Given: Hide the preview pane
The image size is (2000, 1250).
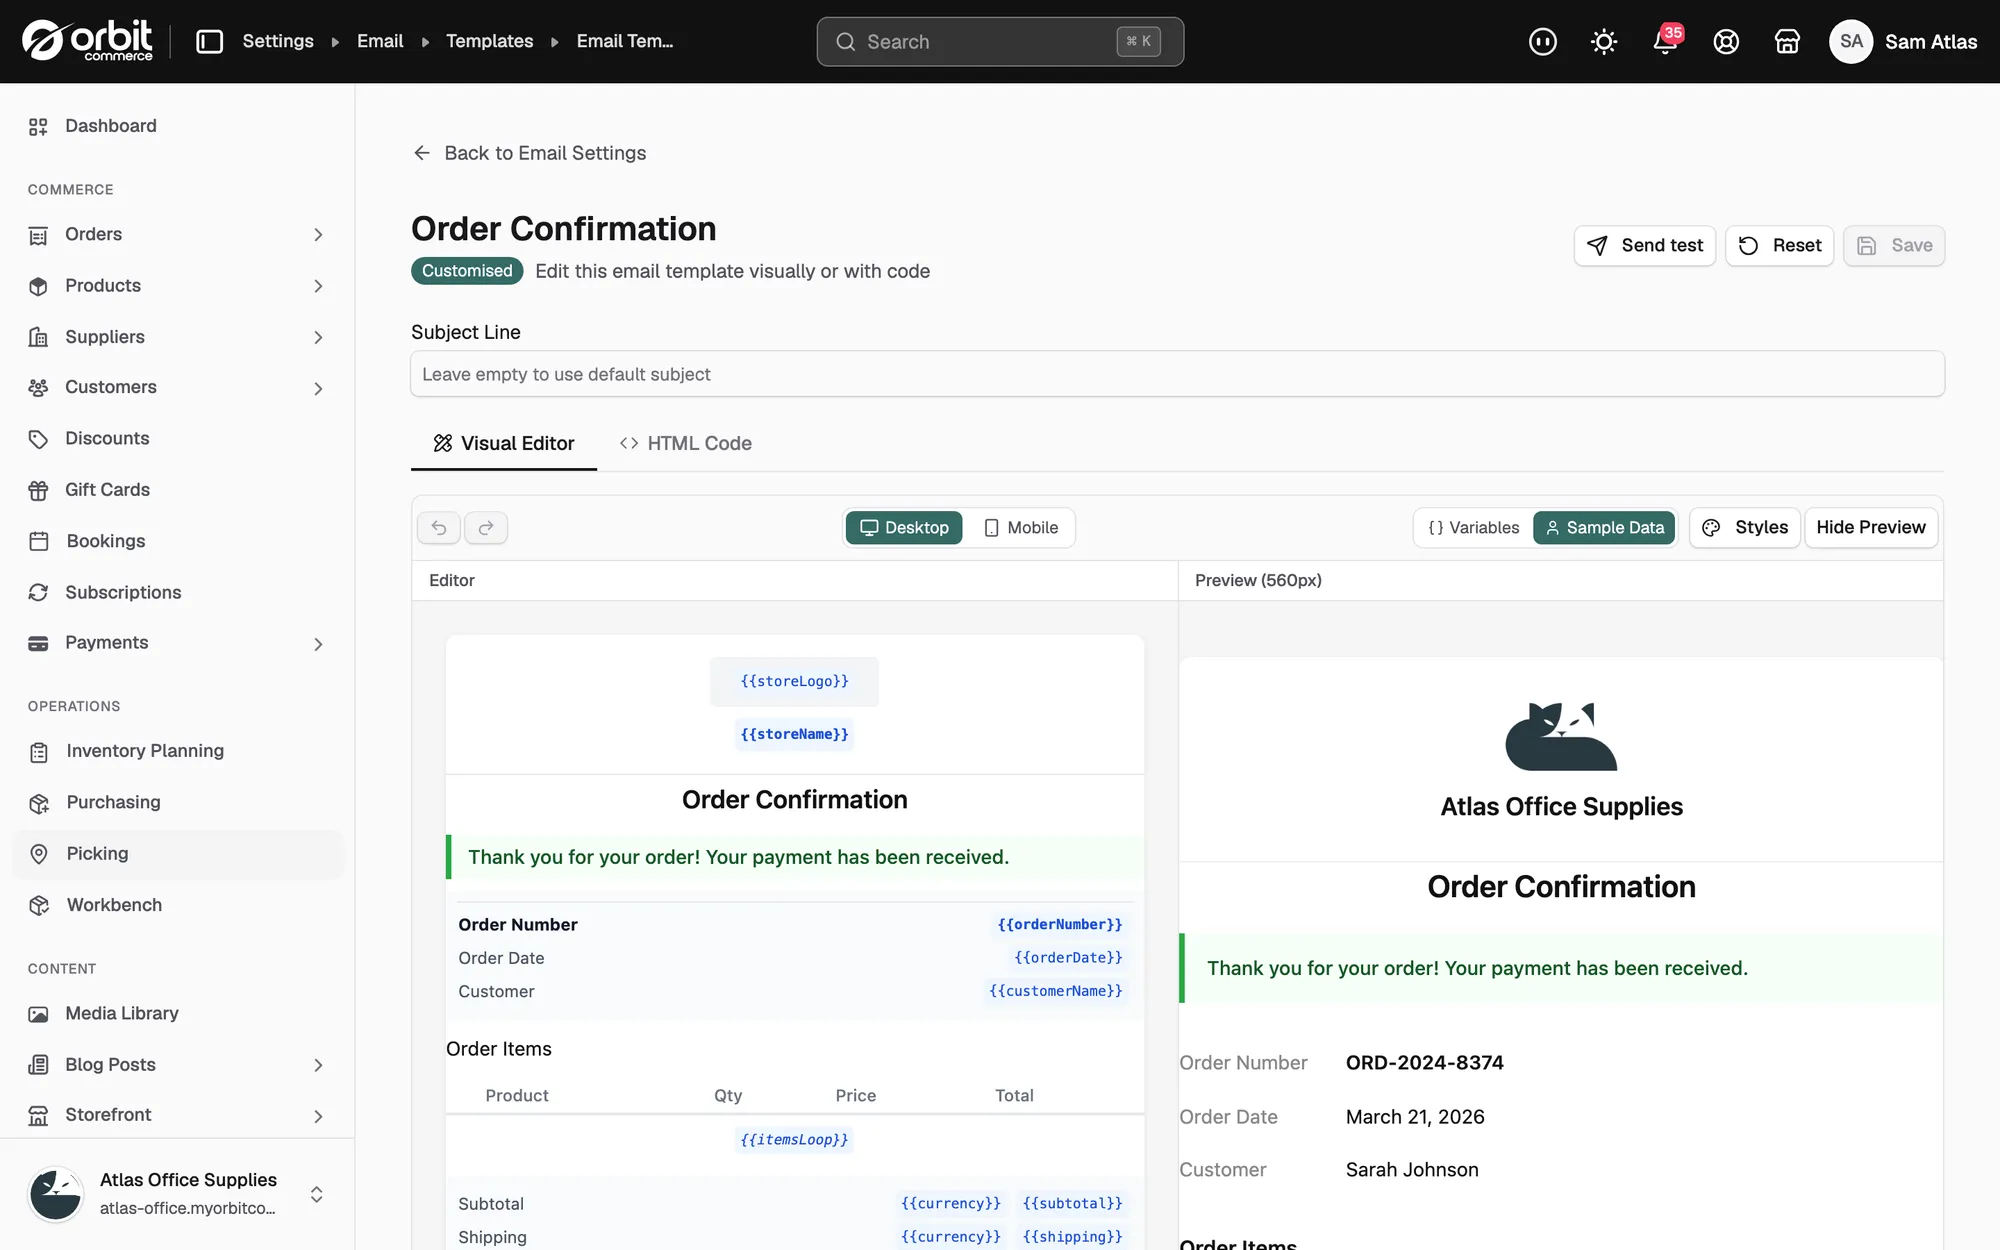Looking at the screenshot, I should pyautogui.click(x=1871, y=527).
